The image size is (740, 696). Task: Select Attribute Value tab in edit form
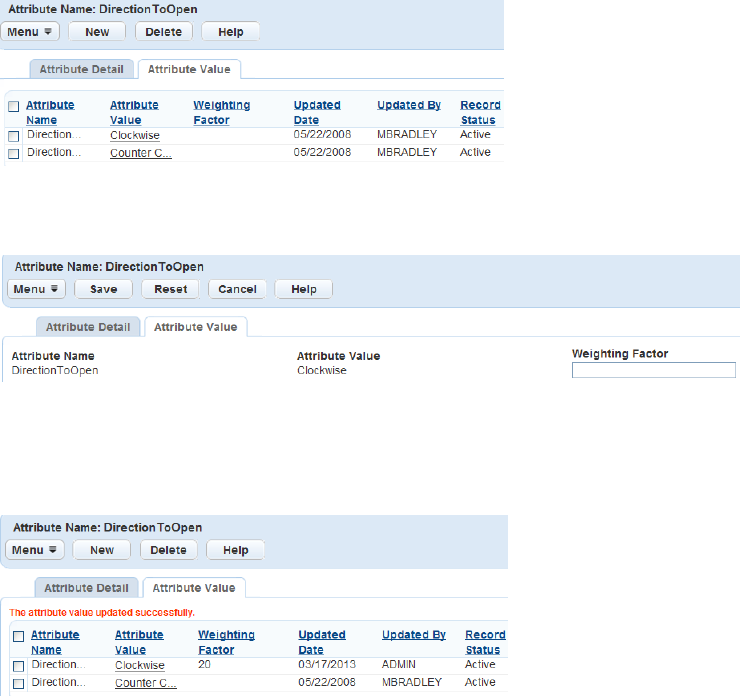[195, 327]
